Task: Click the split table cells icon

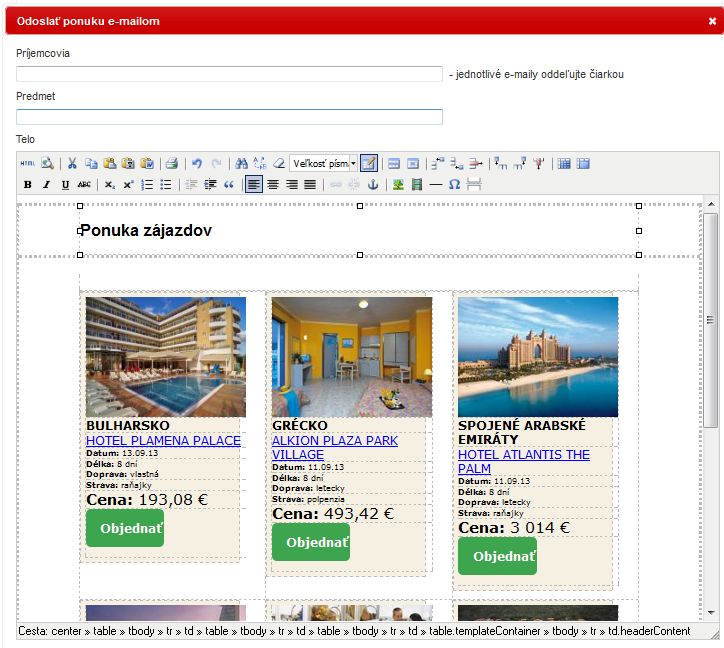Action: click(564, 164)
